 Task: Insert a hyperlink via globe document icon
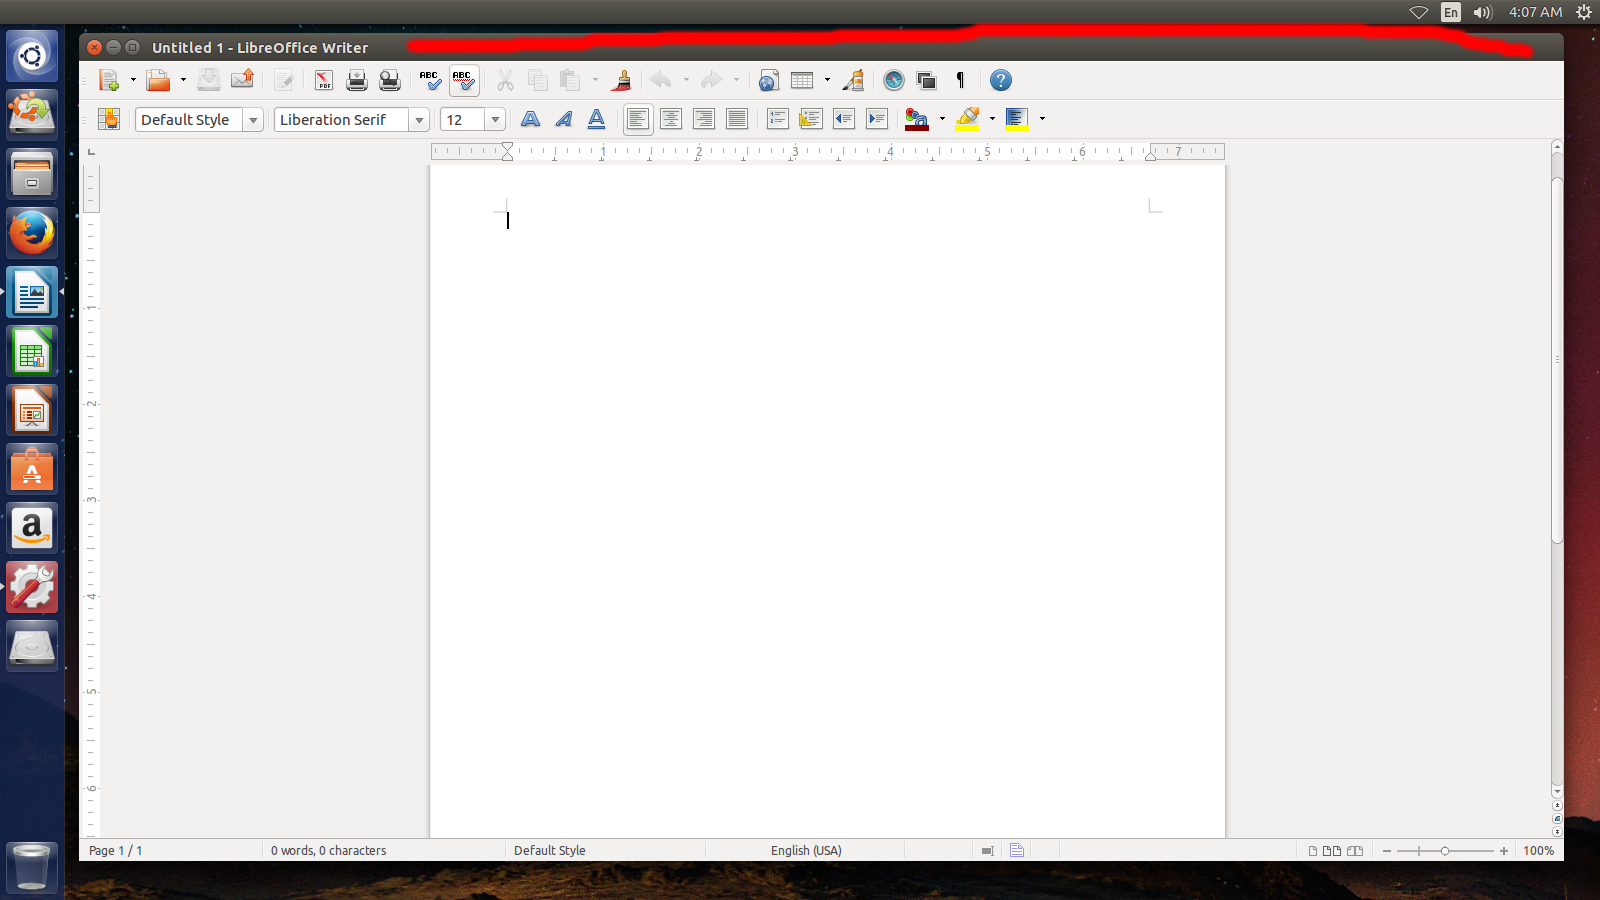[768, 80]
